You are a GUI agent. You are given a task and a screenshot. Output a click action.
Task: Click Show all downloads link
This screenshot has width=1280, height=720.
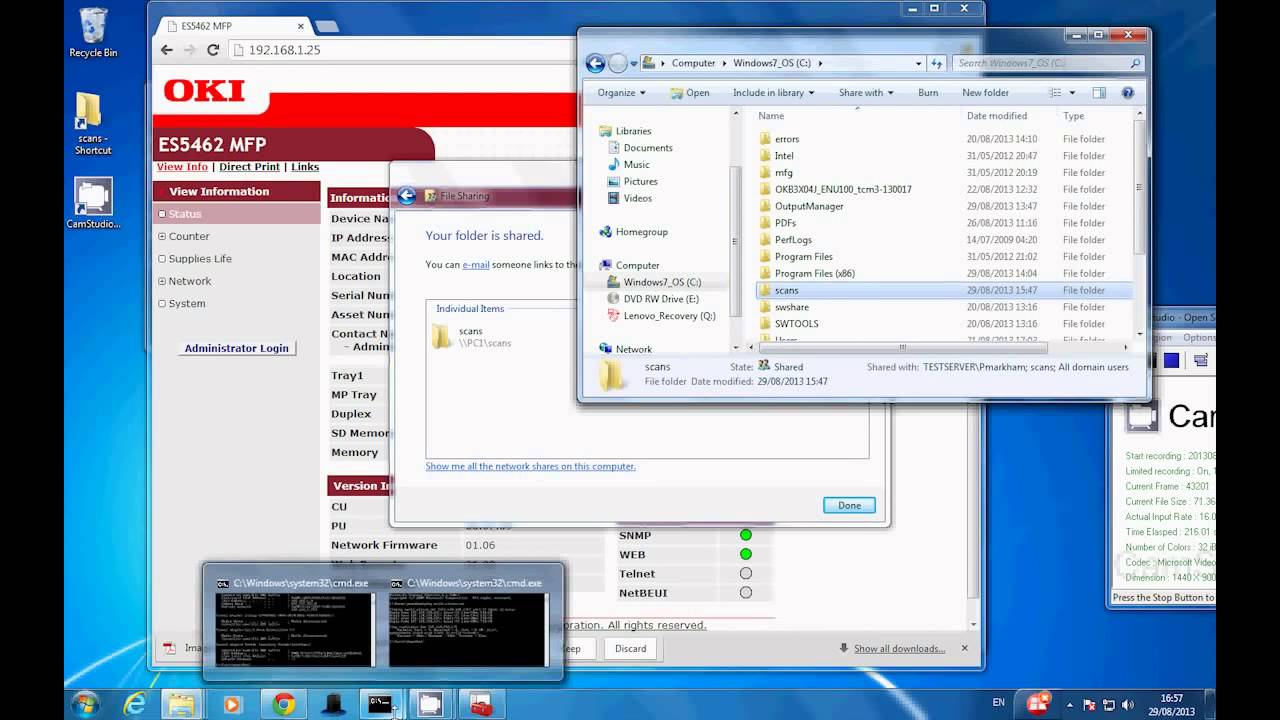pos(899,649)
